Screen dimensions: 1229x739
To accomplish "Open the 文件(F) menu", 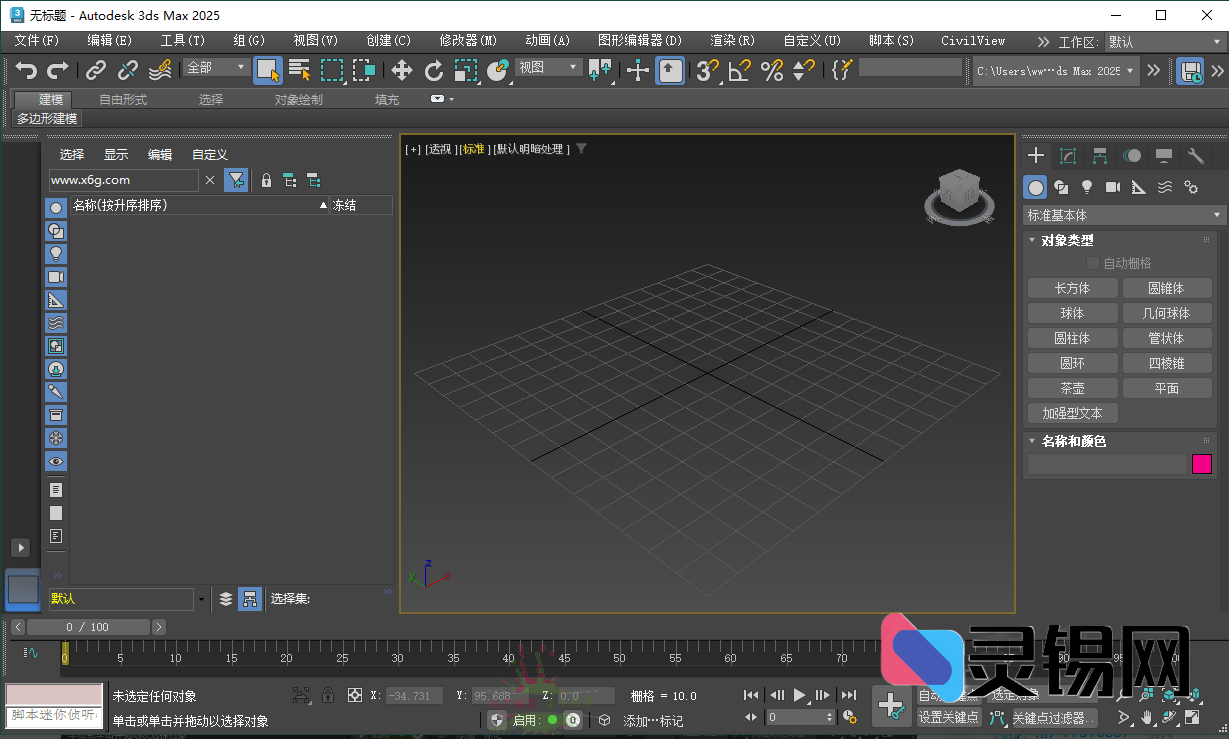I will pyautogui.click(x=37, y=41).
